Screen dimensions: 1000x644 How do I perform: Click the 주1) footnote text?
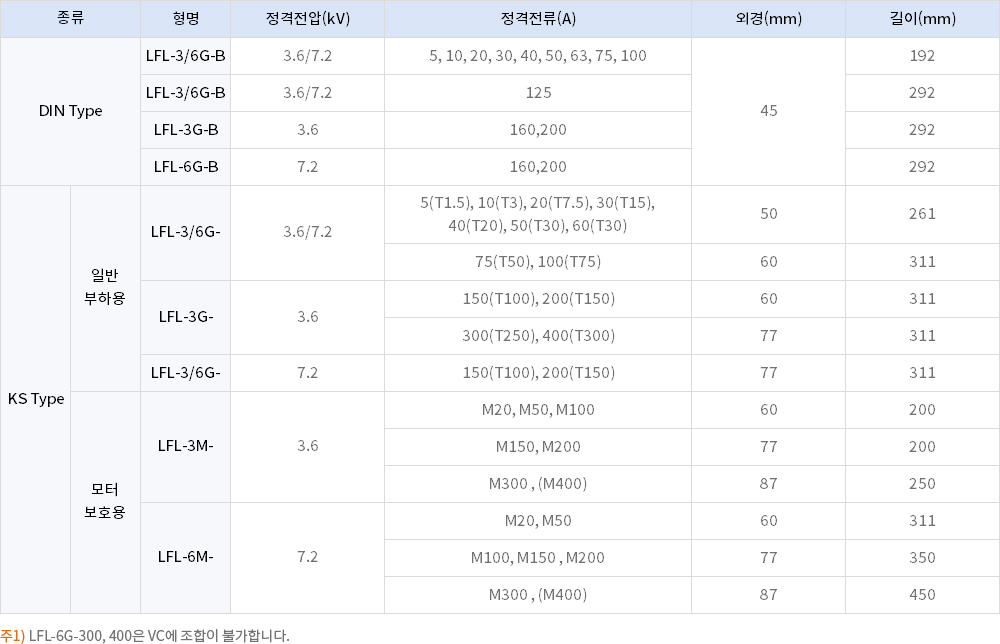145,635
